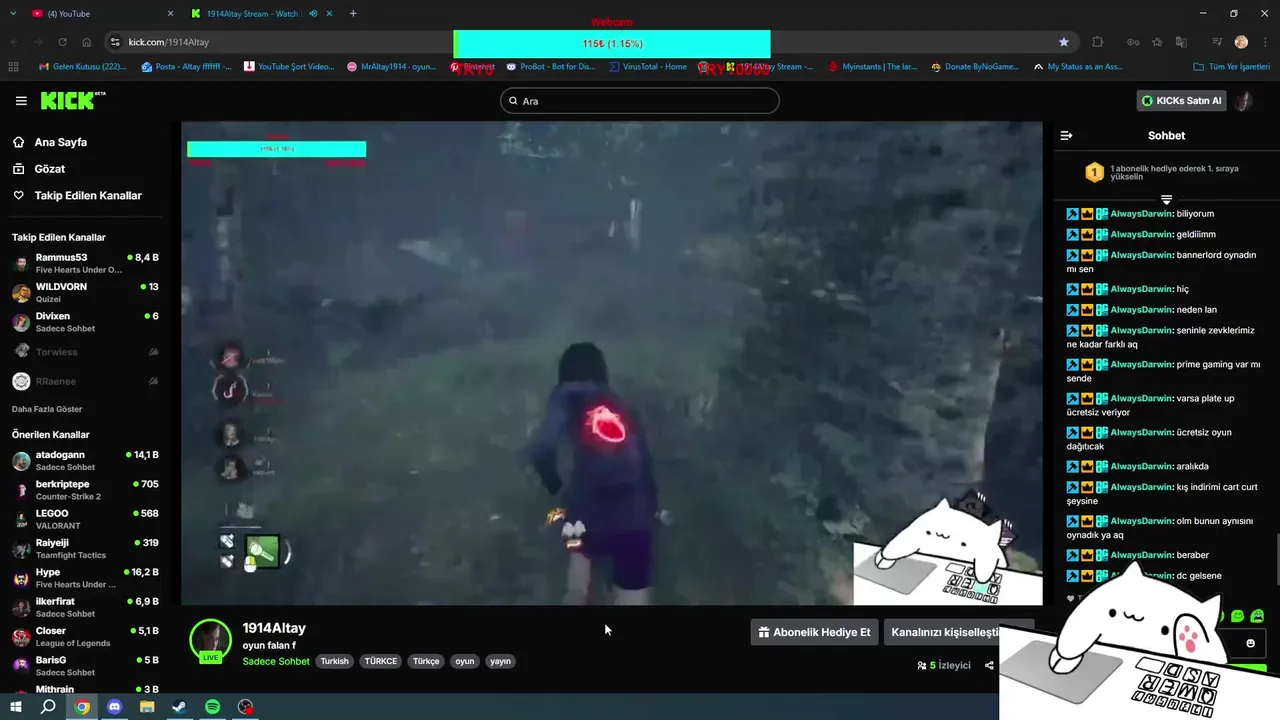Viewport: 1280px width, 720px height.
Task: Open LEGOO VALORANT channel
Action: tap(84, 520)
